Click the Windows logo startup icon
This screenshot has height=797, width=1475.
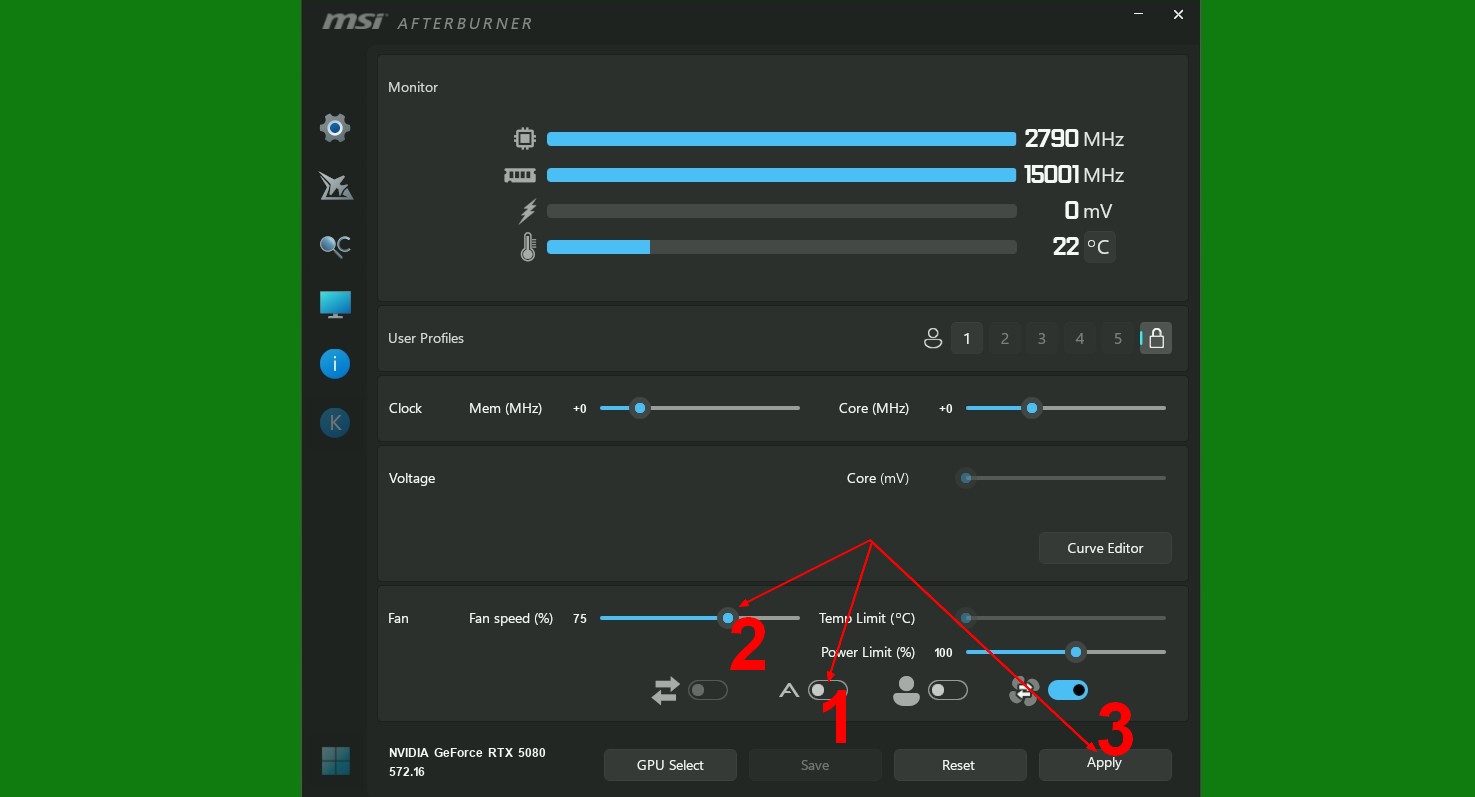(336, 761)
